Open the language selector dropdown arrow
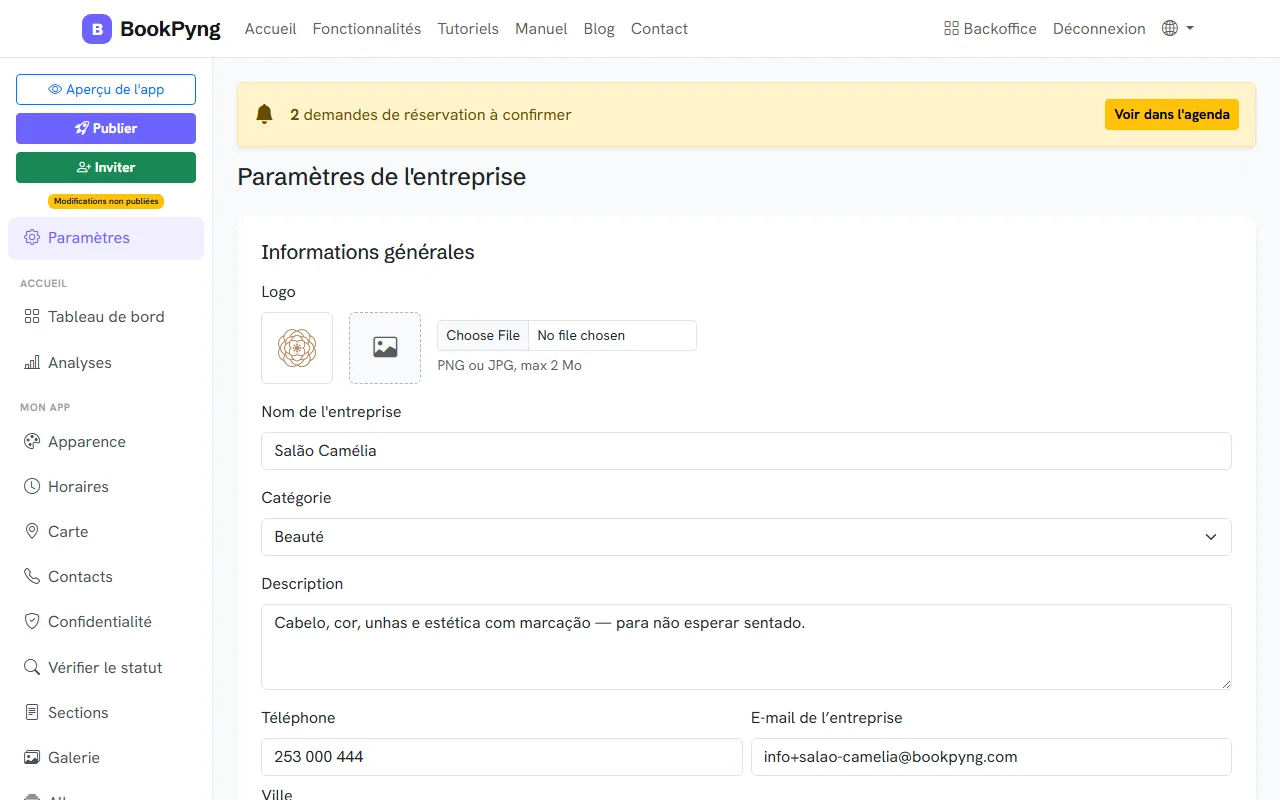The height and width of the screenshot is (800, 1280). click(1190, 29)
